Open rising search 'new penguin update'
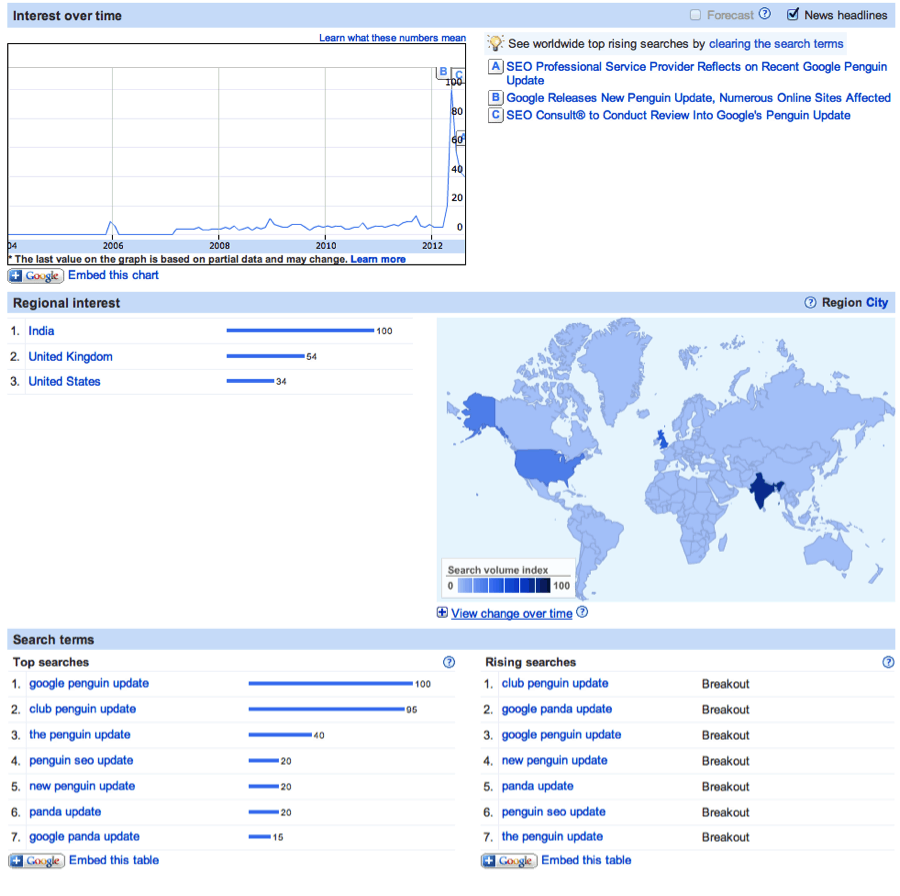Viewport: 900px width, 896px height. point(554,761)
